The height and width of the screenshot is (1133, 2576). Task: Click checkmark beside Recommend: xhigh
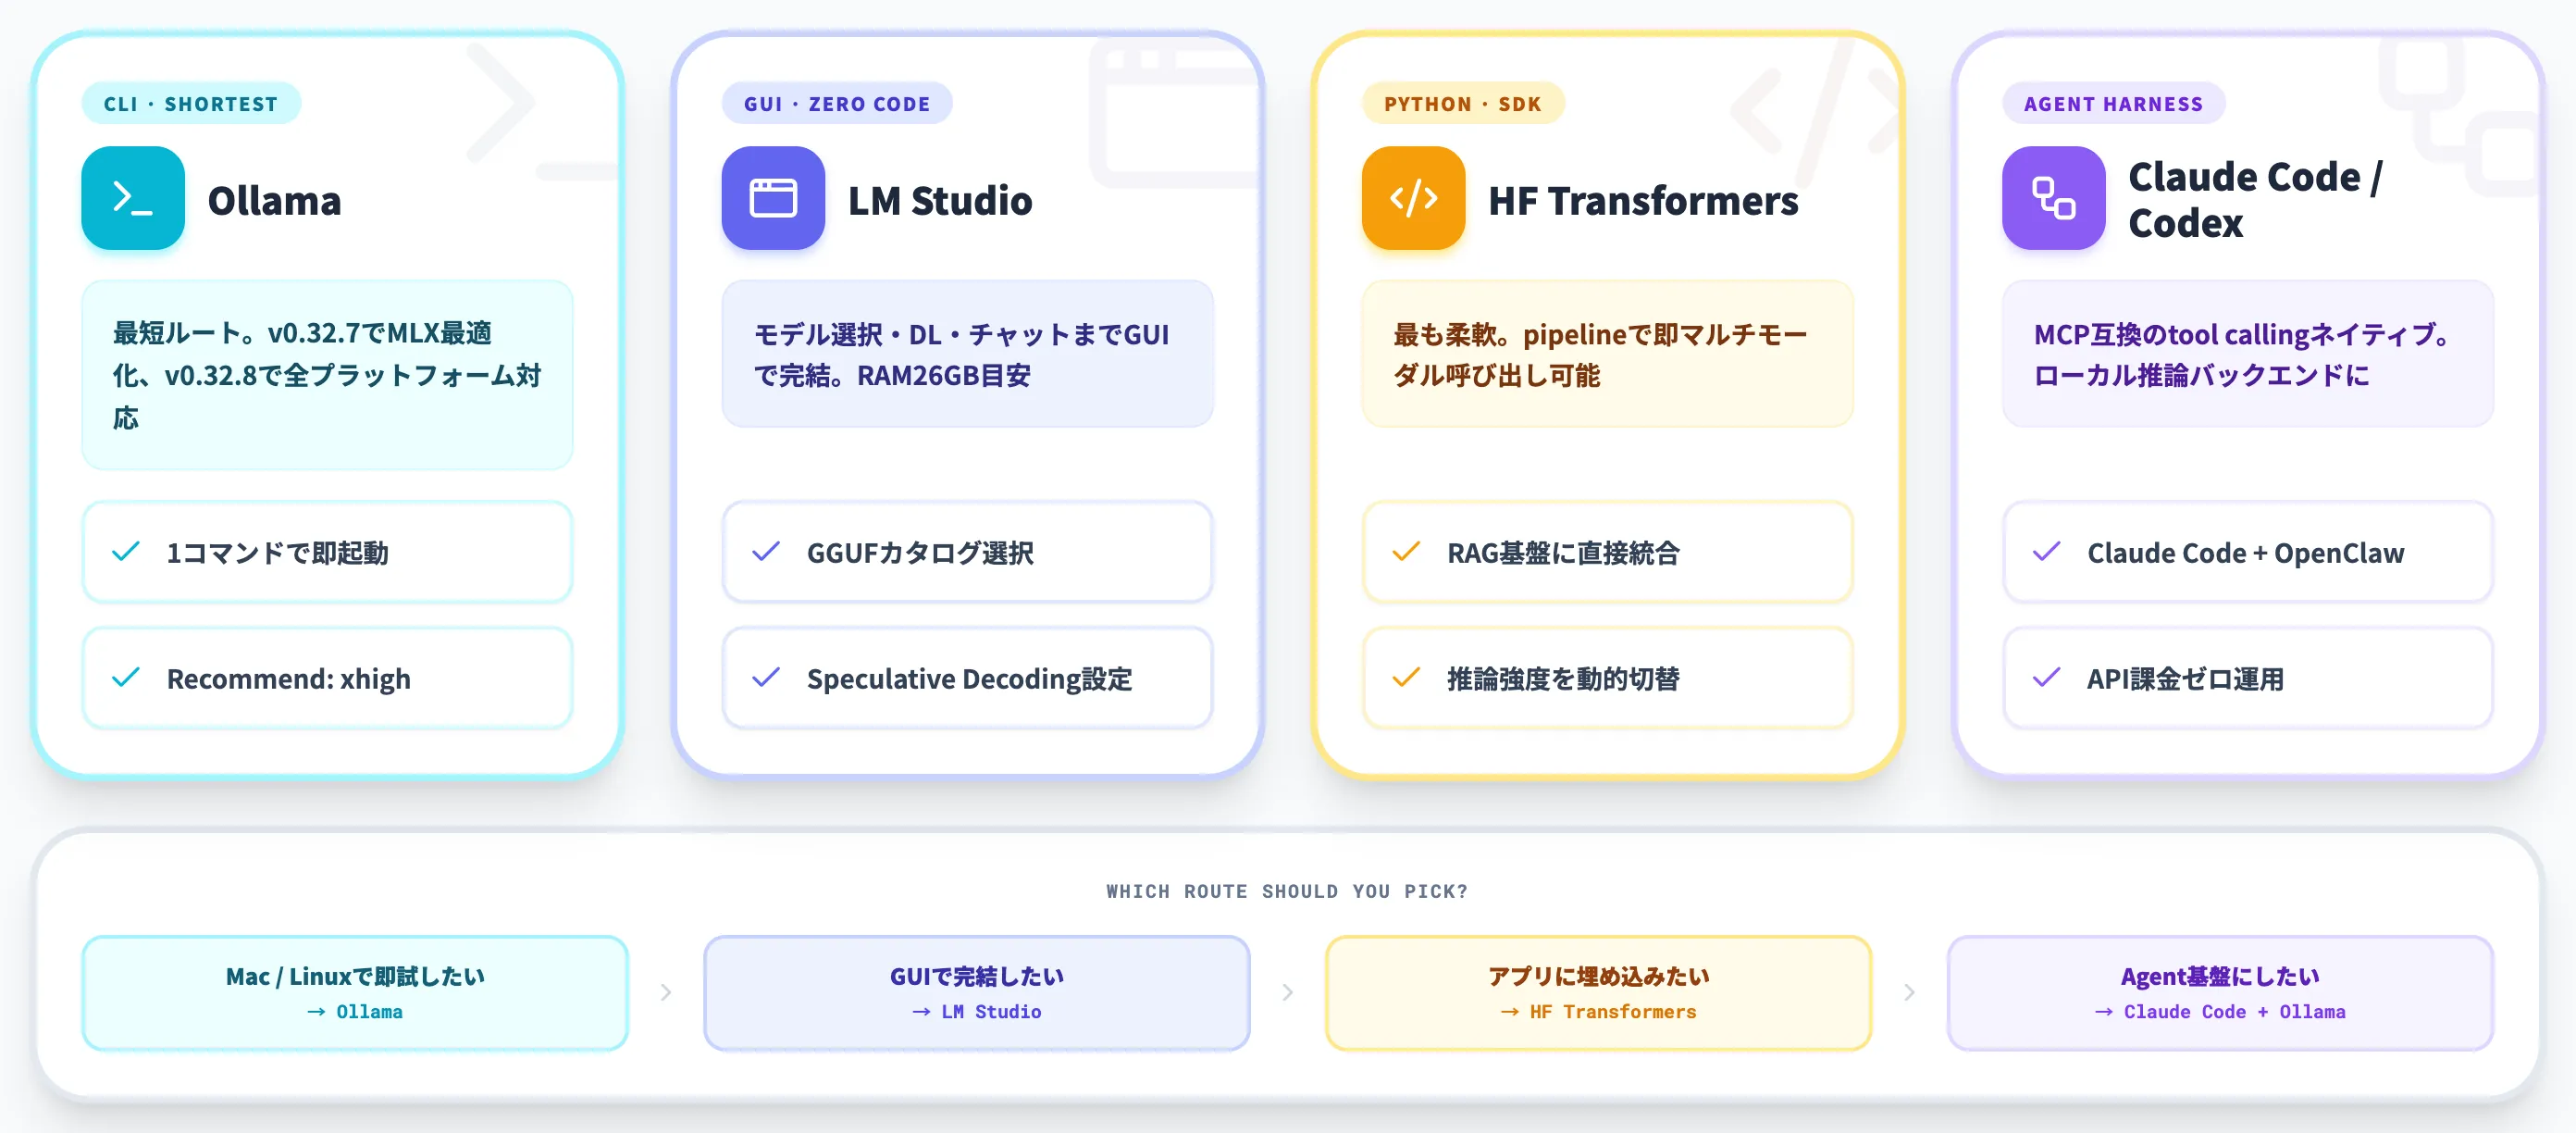point(126,678)
